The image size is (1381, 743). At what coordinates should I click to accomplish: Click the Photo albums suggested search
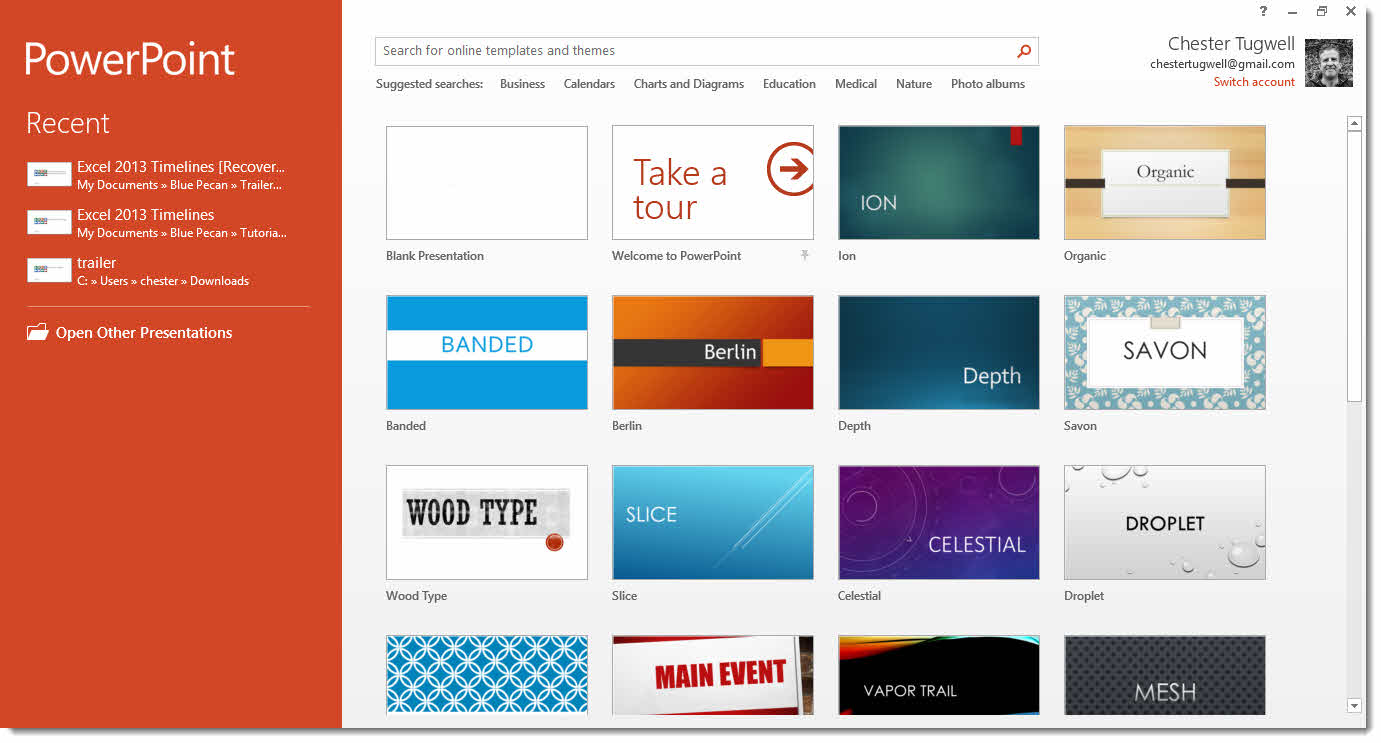[987, 84]
